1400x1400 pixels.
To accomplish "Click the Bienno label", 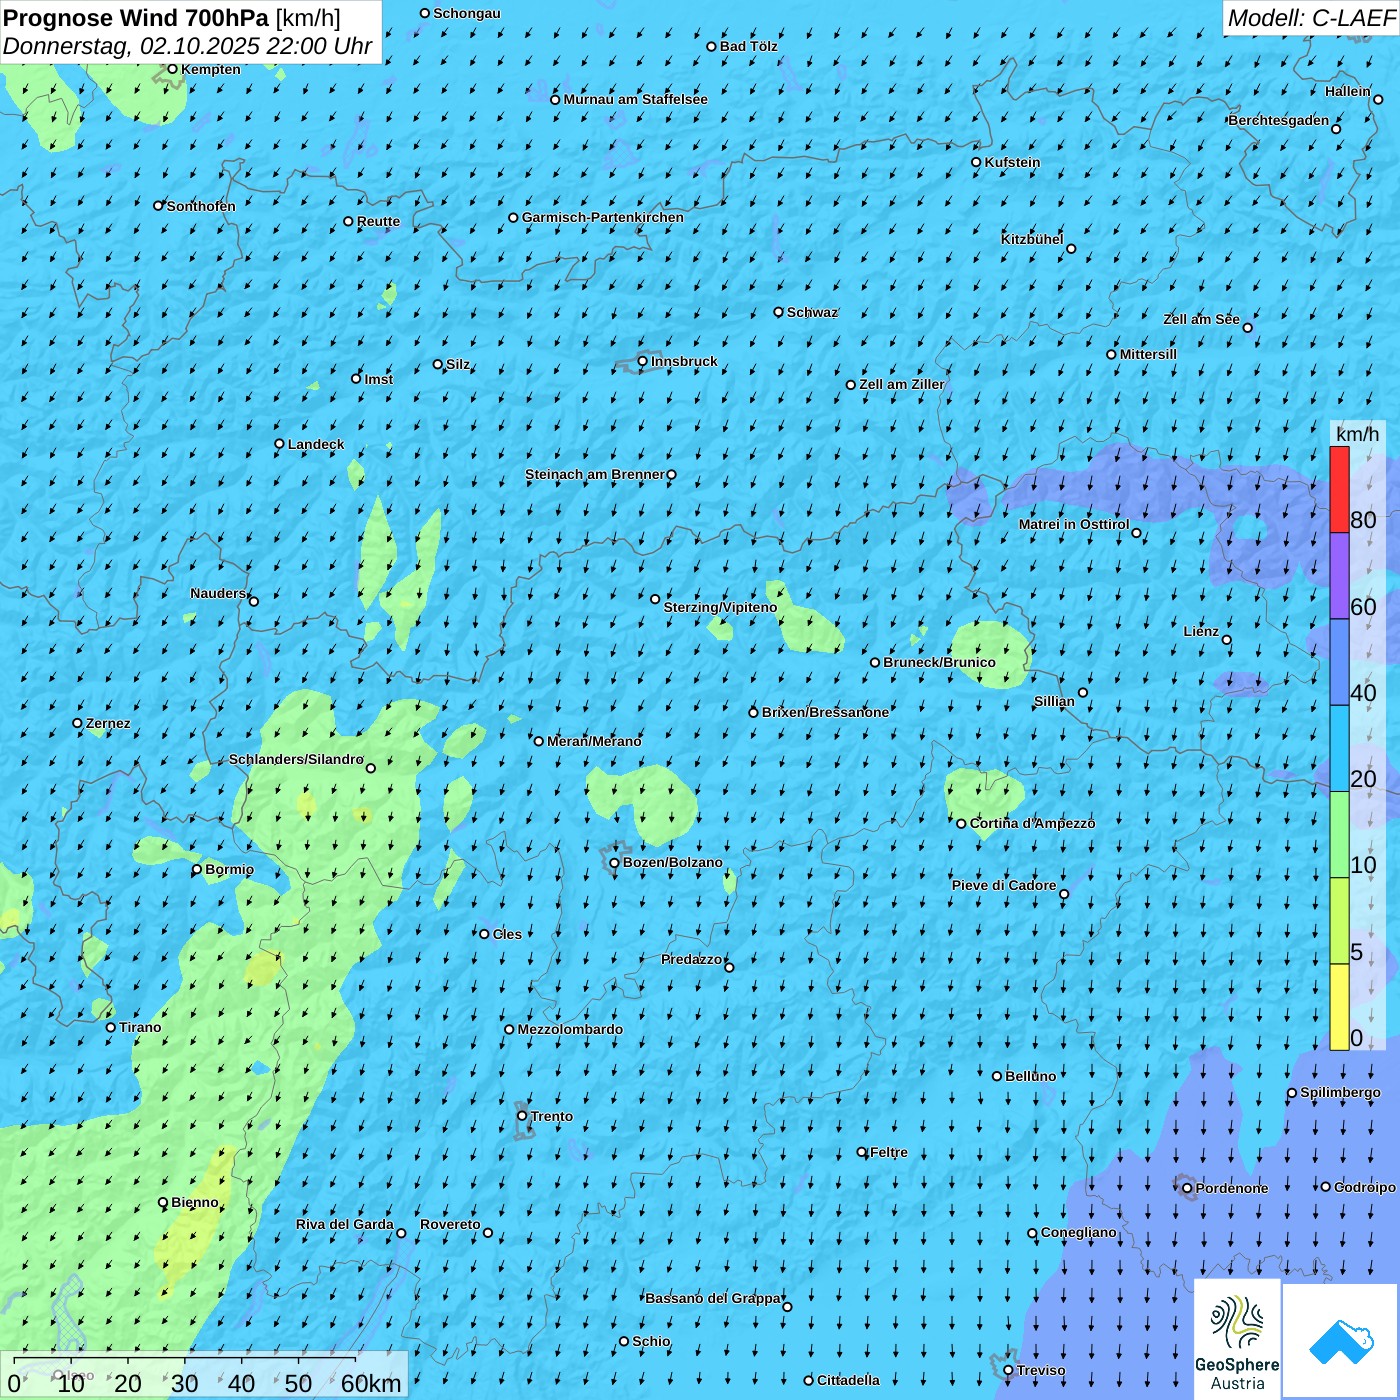I will [x=194, y=1202].
